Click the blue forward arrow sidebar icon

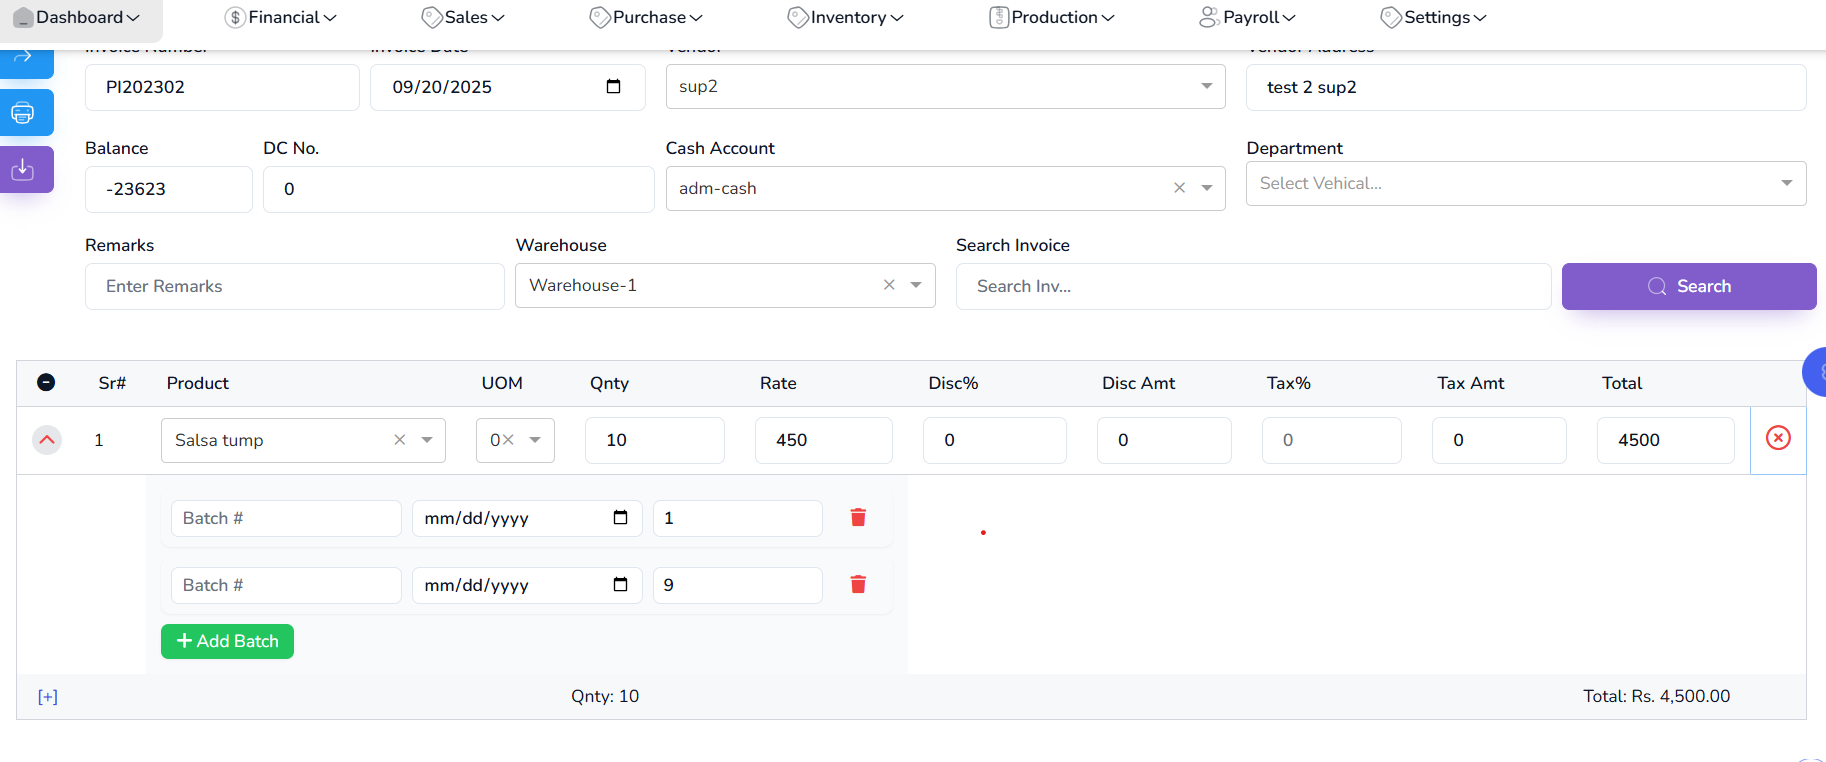[x=23, y=58]
